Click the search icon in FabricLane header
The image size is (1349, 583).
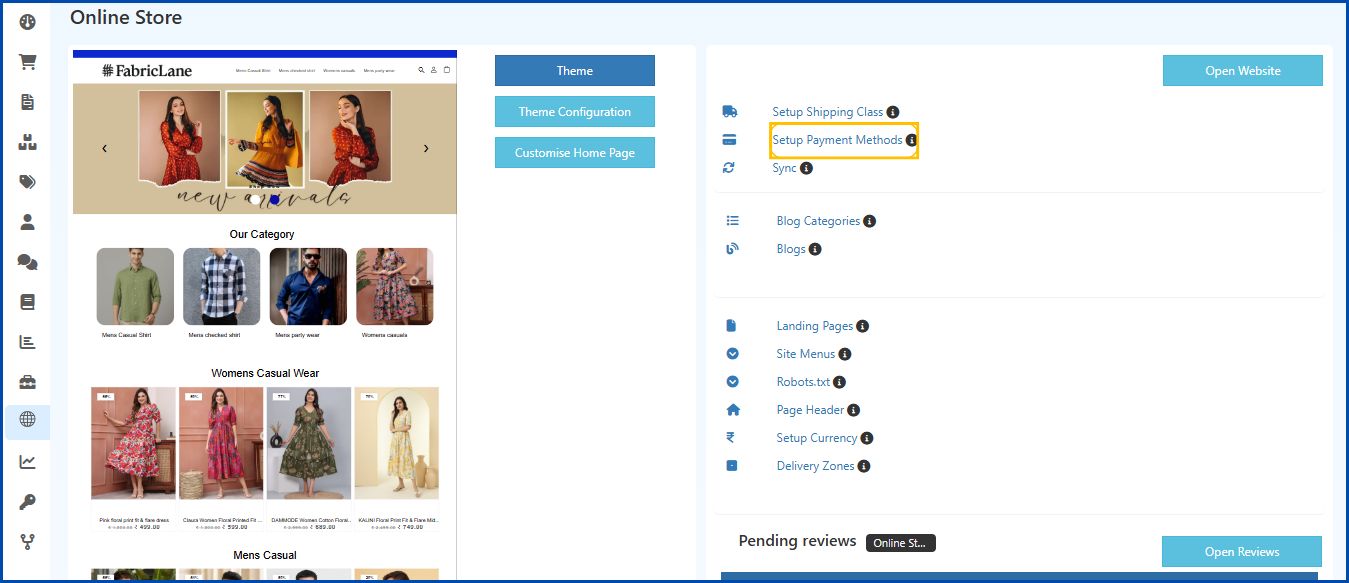click(422, 70)
